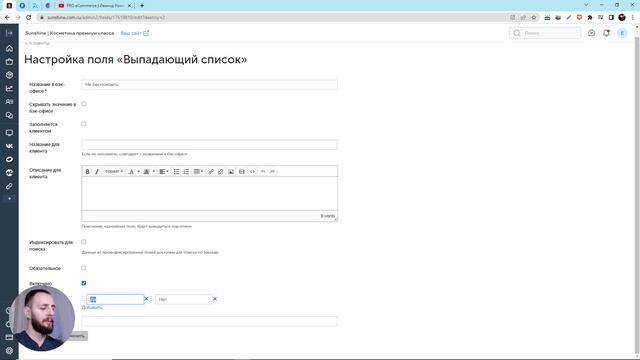The image size is (640, 360).
Task: Click the top search field
Action: coord(545,33)
